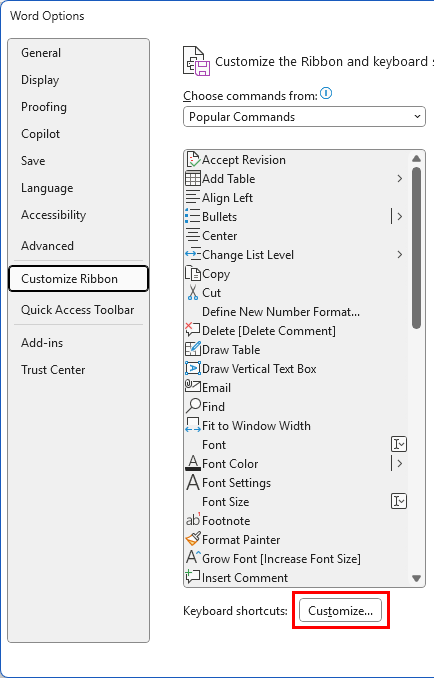Select the Format Painter brush icon
Screen dimensions: 434x678
pos(193,539)
